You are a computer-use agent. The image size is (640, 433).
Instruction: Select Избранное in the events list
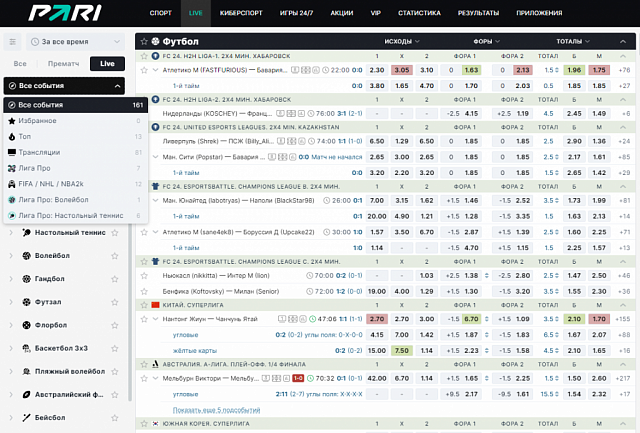tap(76, 121)
